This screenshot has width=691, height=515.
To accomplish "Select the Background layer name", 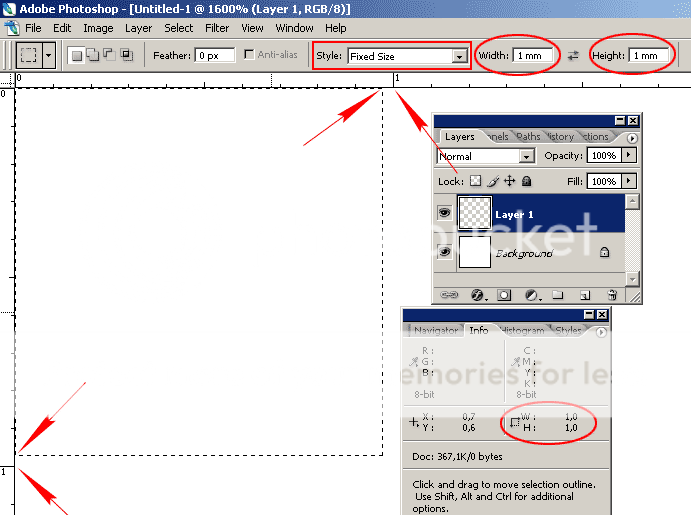I will (524, 253).
